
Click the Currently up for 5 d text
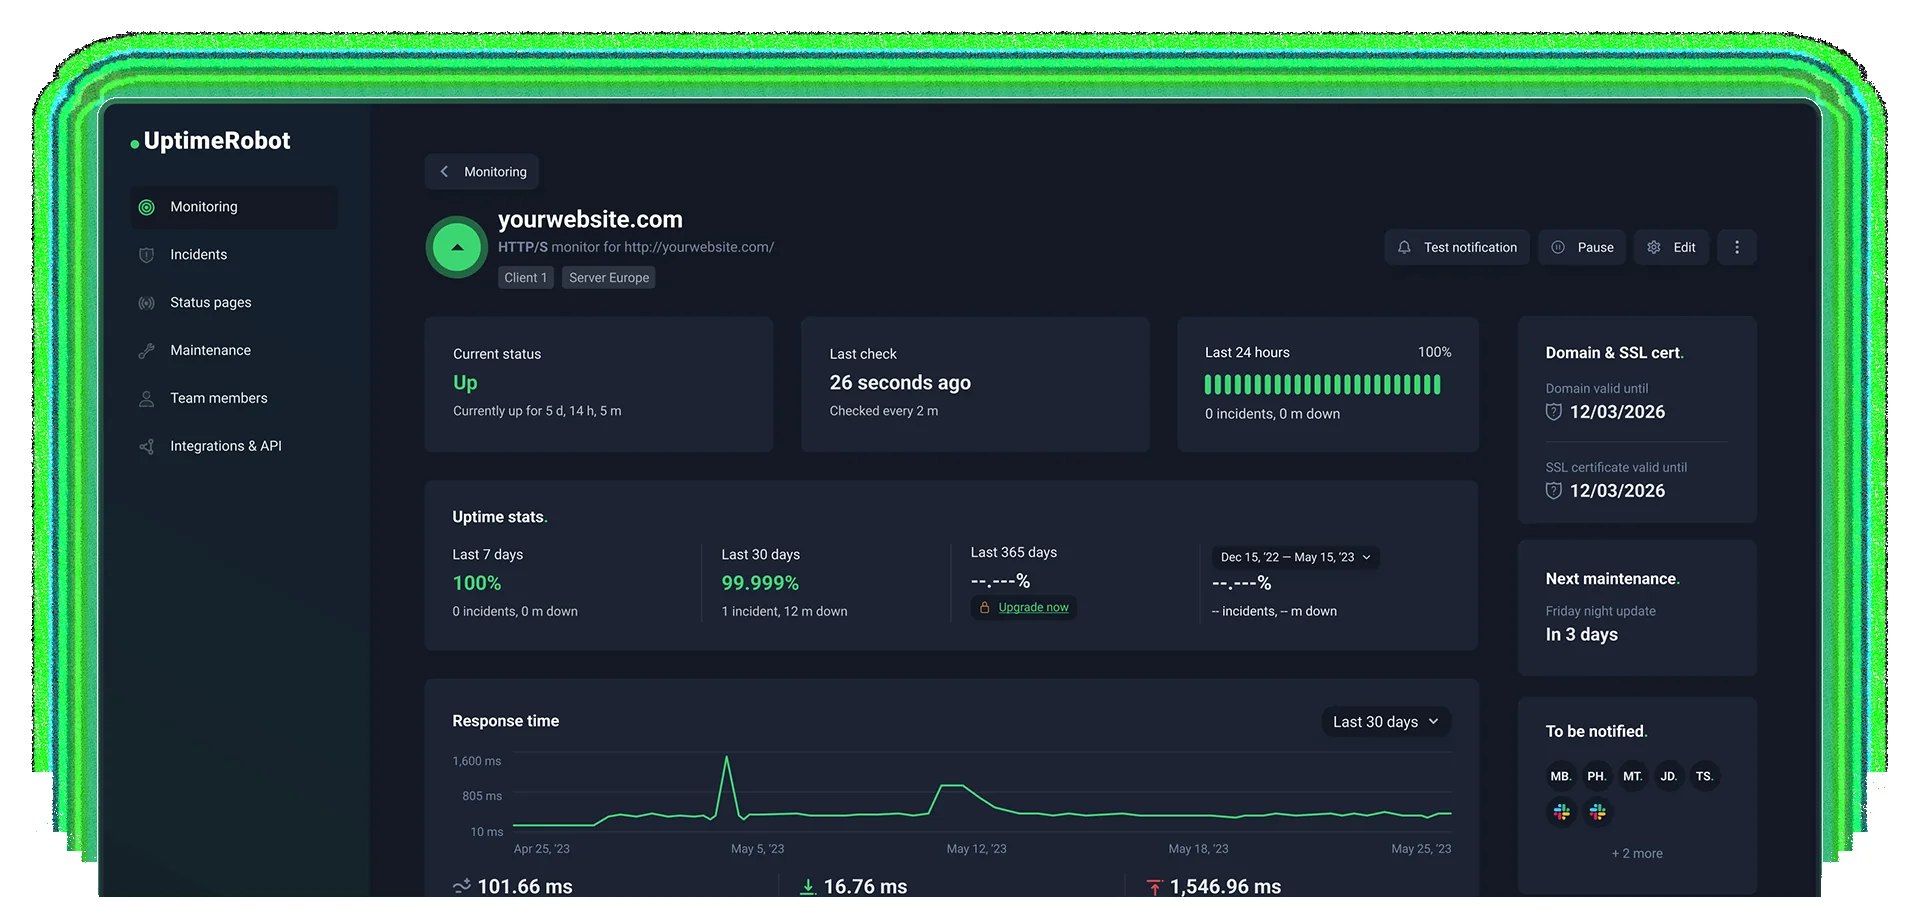tap(537, 411)
